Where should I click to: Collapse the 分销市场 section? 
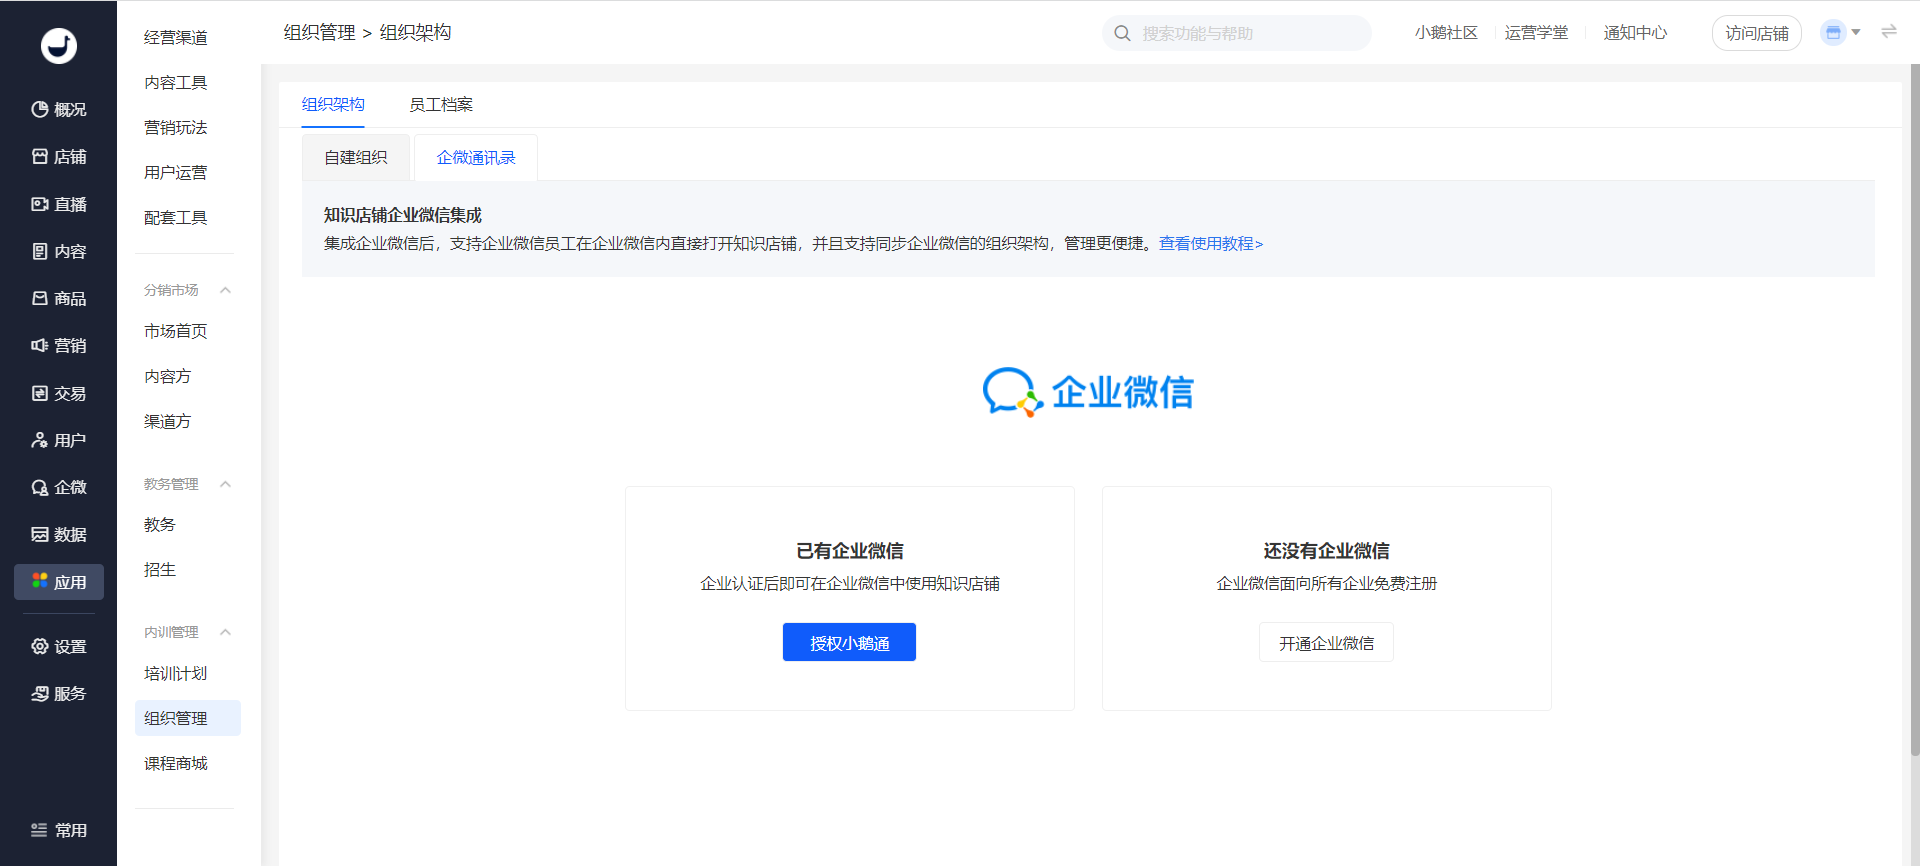tap(226, 290)
